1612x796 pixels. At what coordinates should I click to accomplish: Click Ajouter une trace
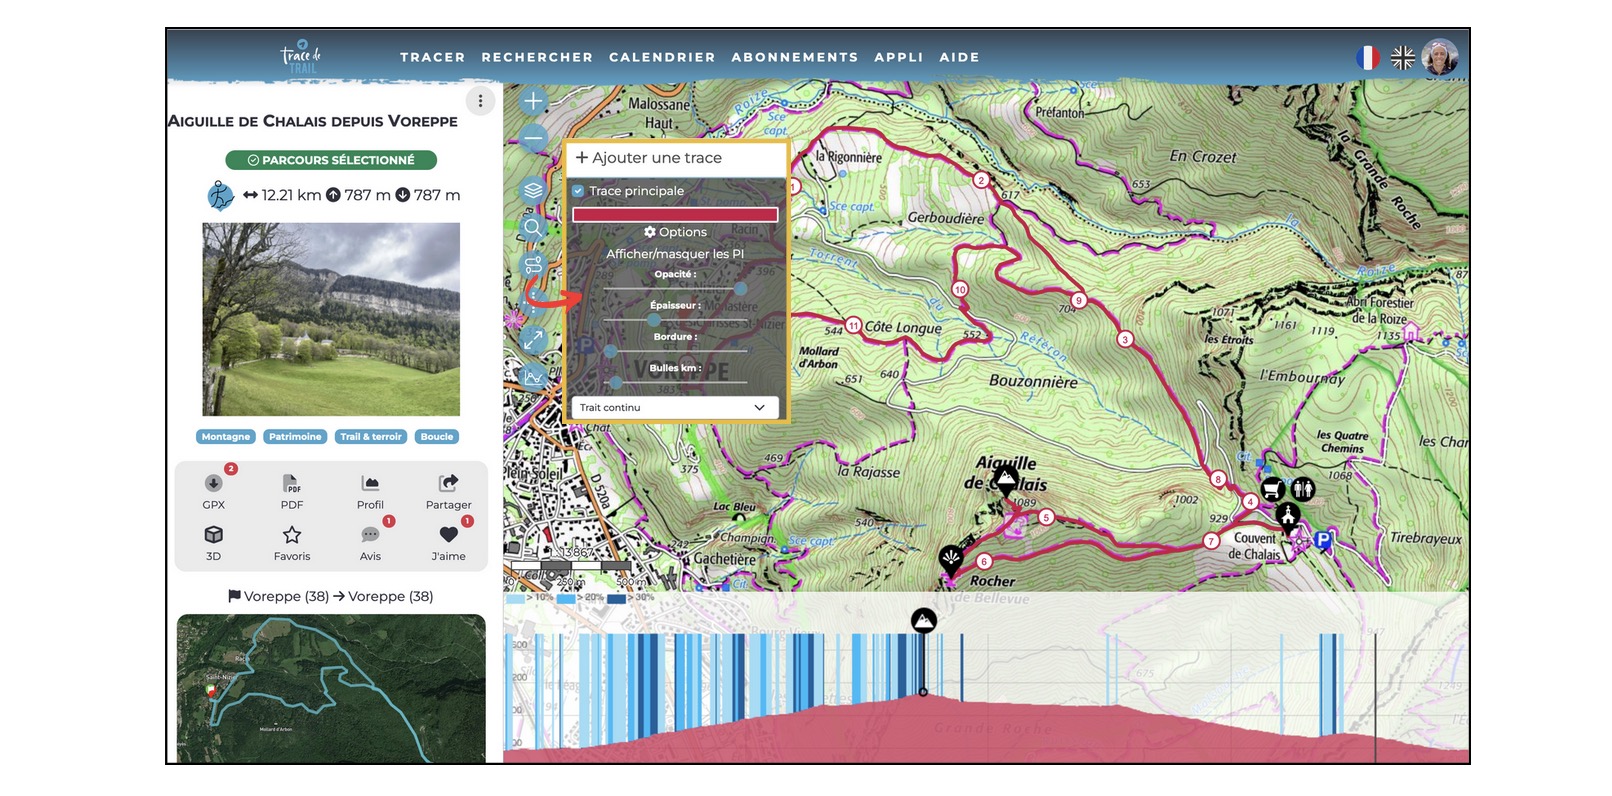pos(649,158)
